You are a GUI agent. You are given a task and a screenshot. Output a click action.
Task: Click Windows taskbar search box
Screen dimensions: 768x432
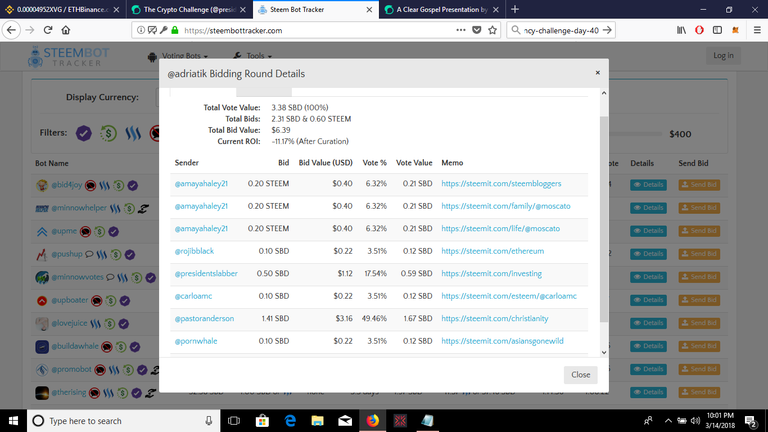click(x=123, y=421)
